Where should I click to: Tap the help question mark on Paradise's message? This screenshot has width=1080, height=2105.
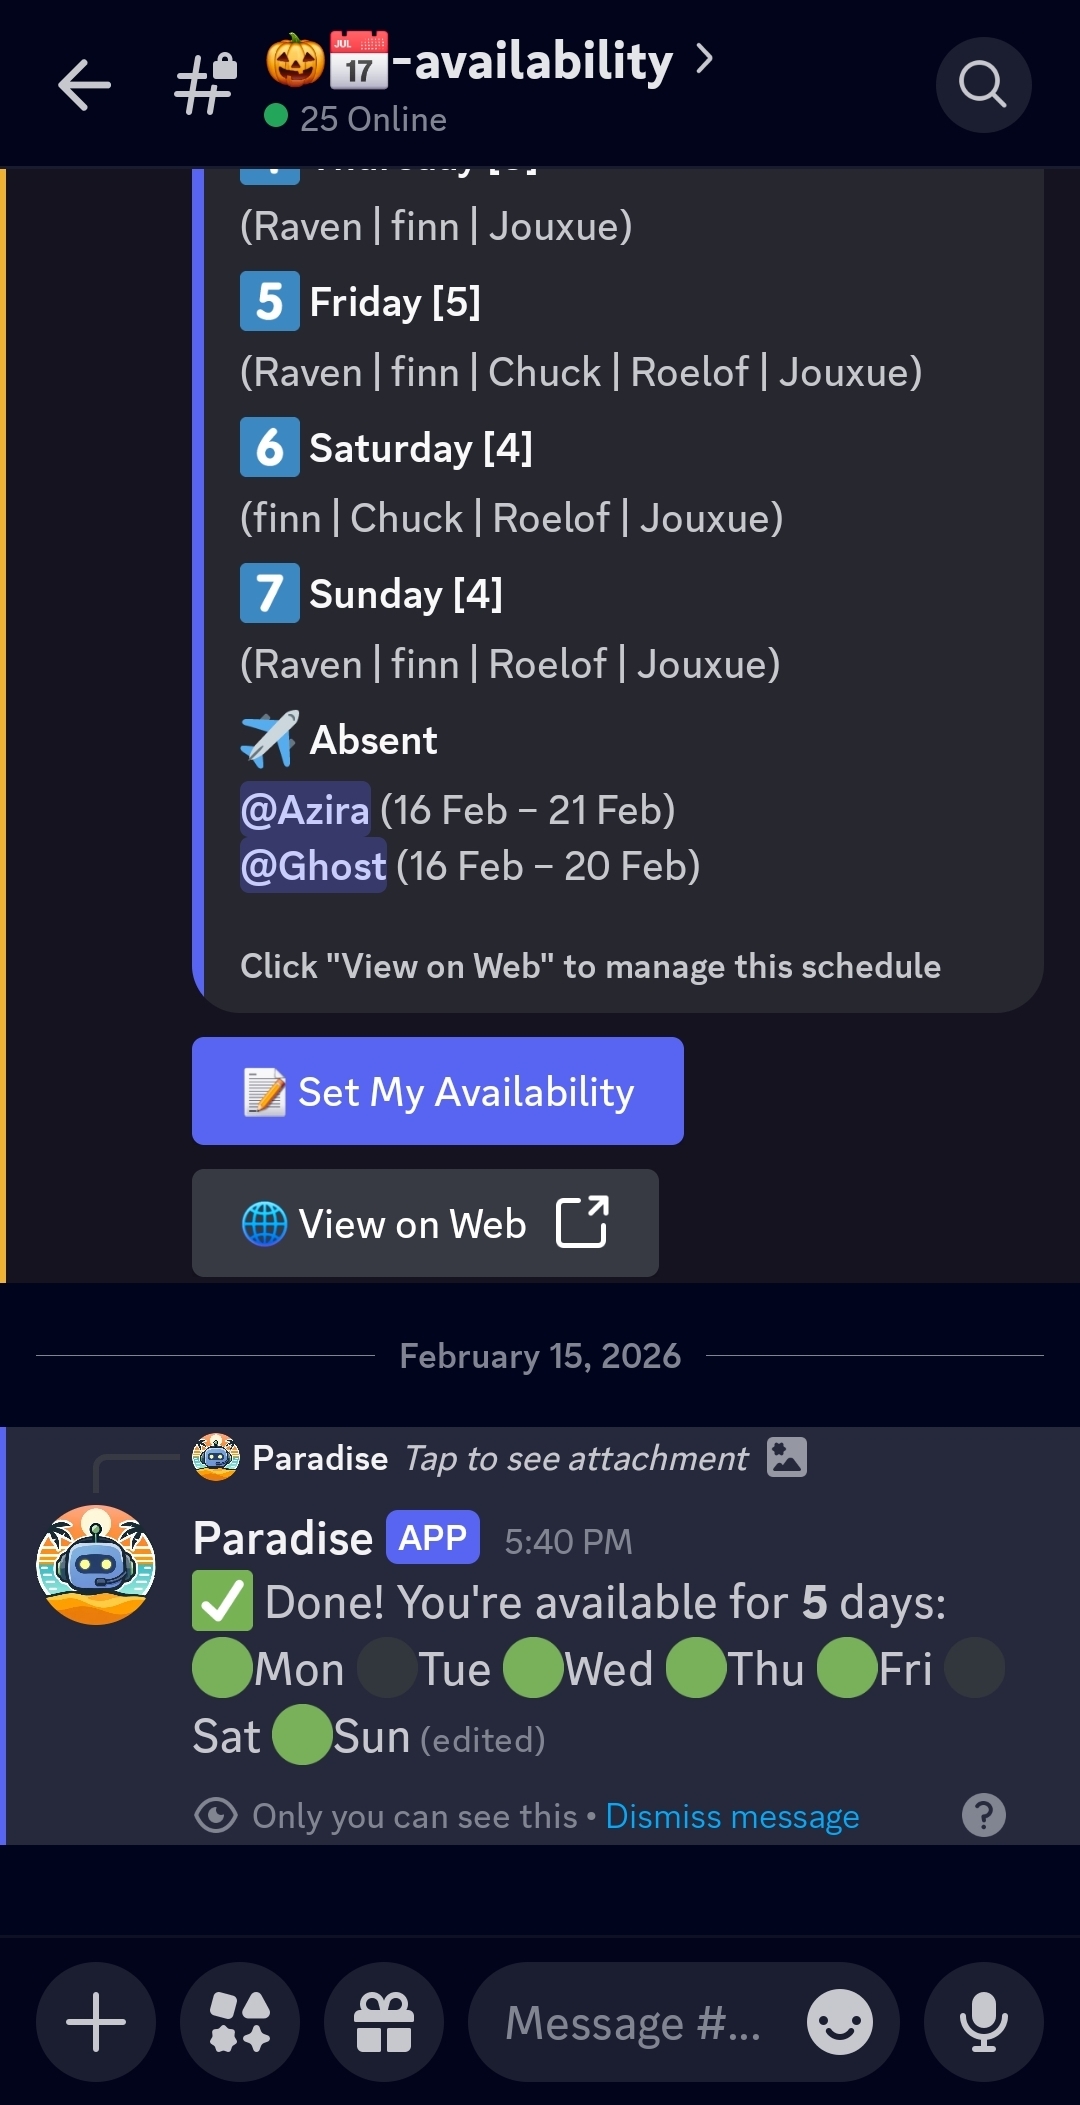click(983, 1815)
